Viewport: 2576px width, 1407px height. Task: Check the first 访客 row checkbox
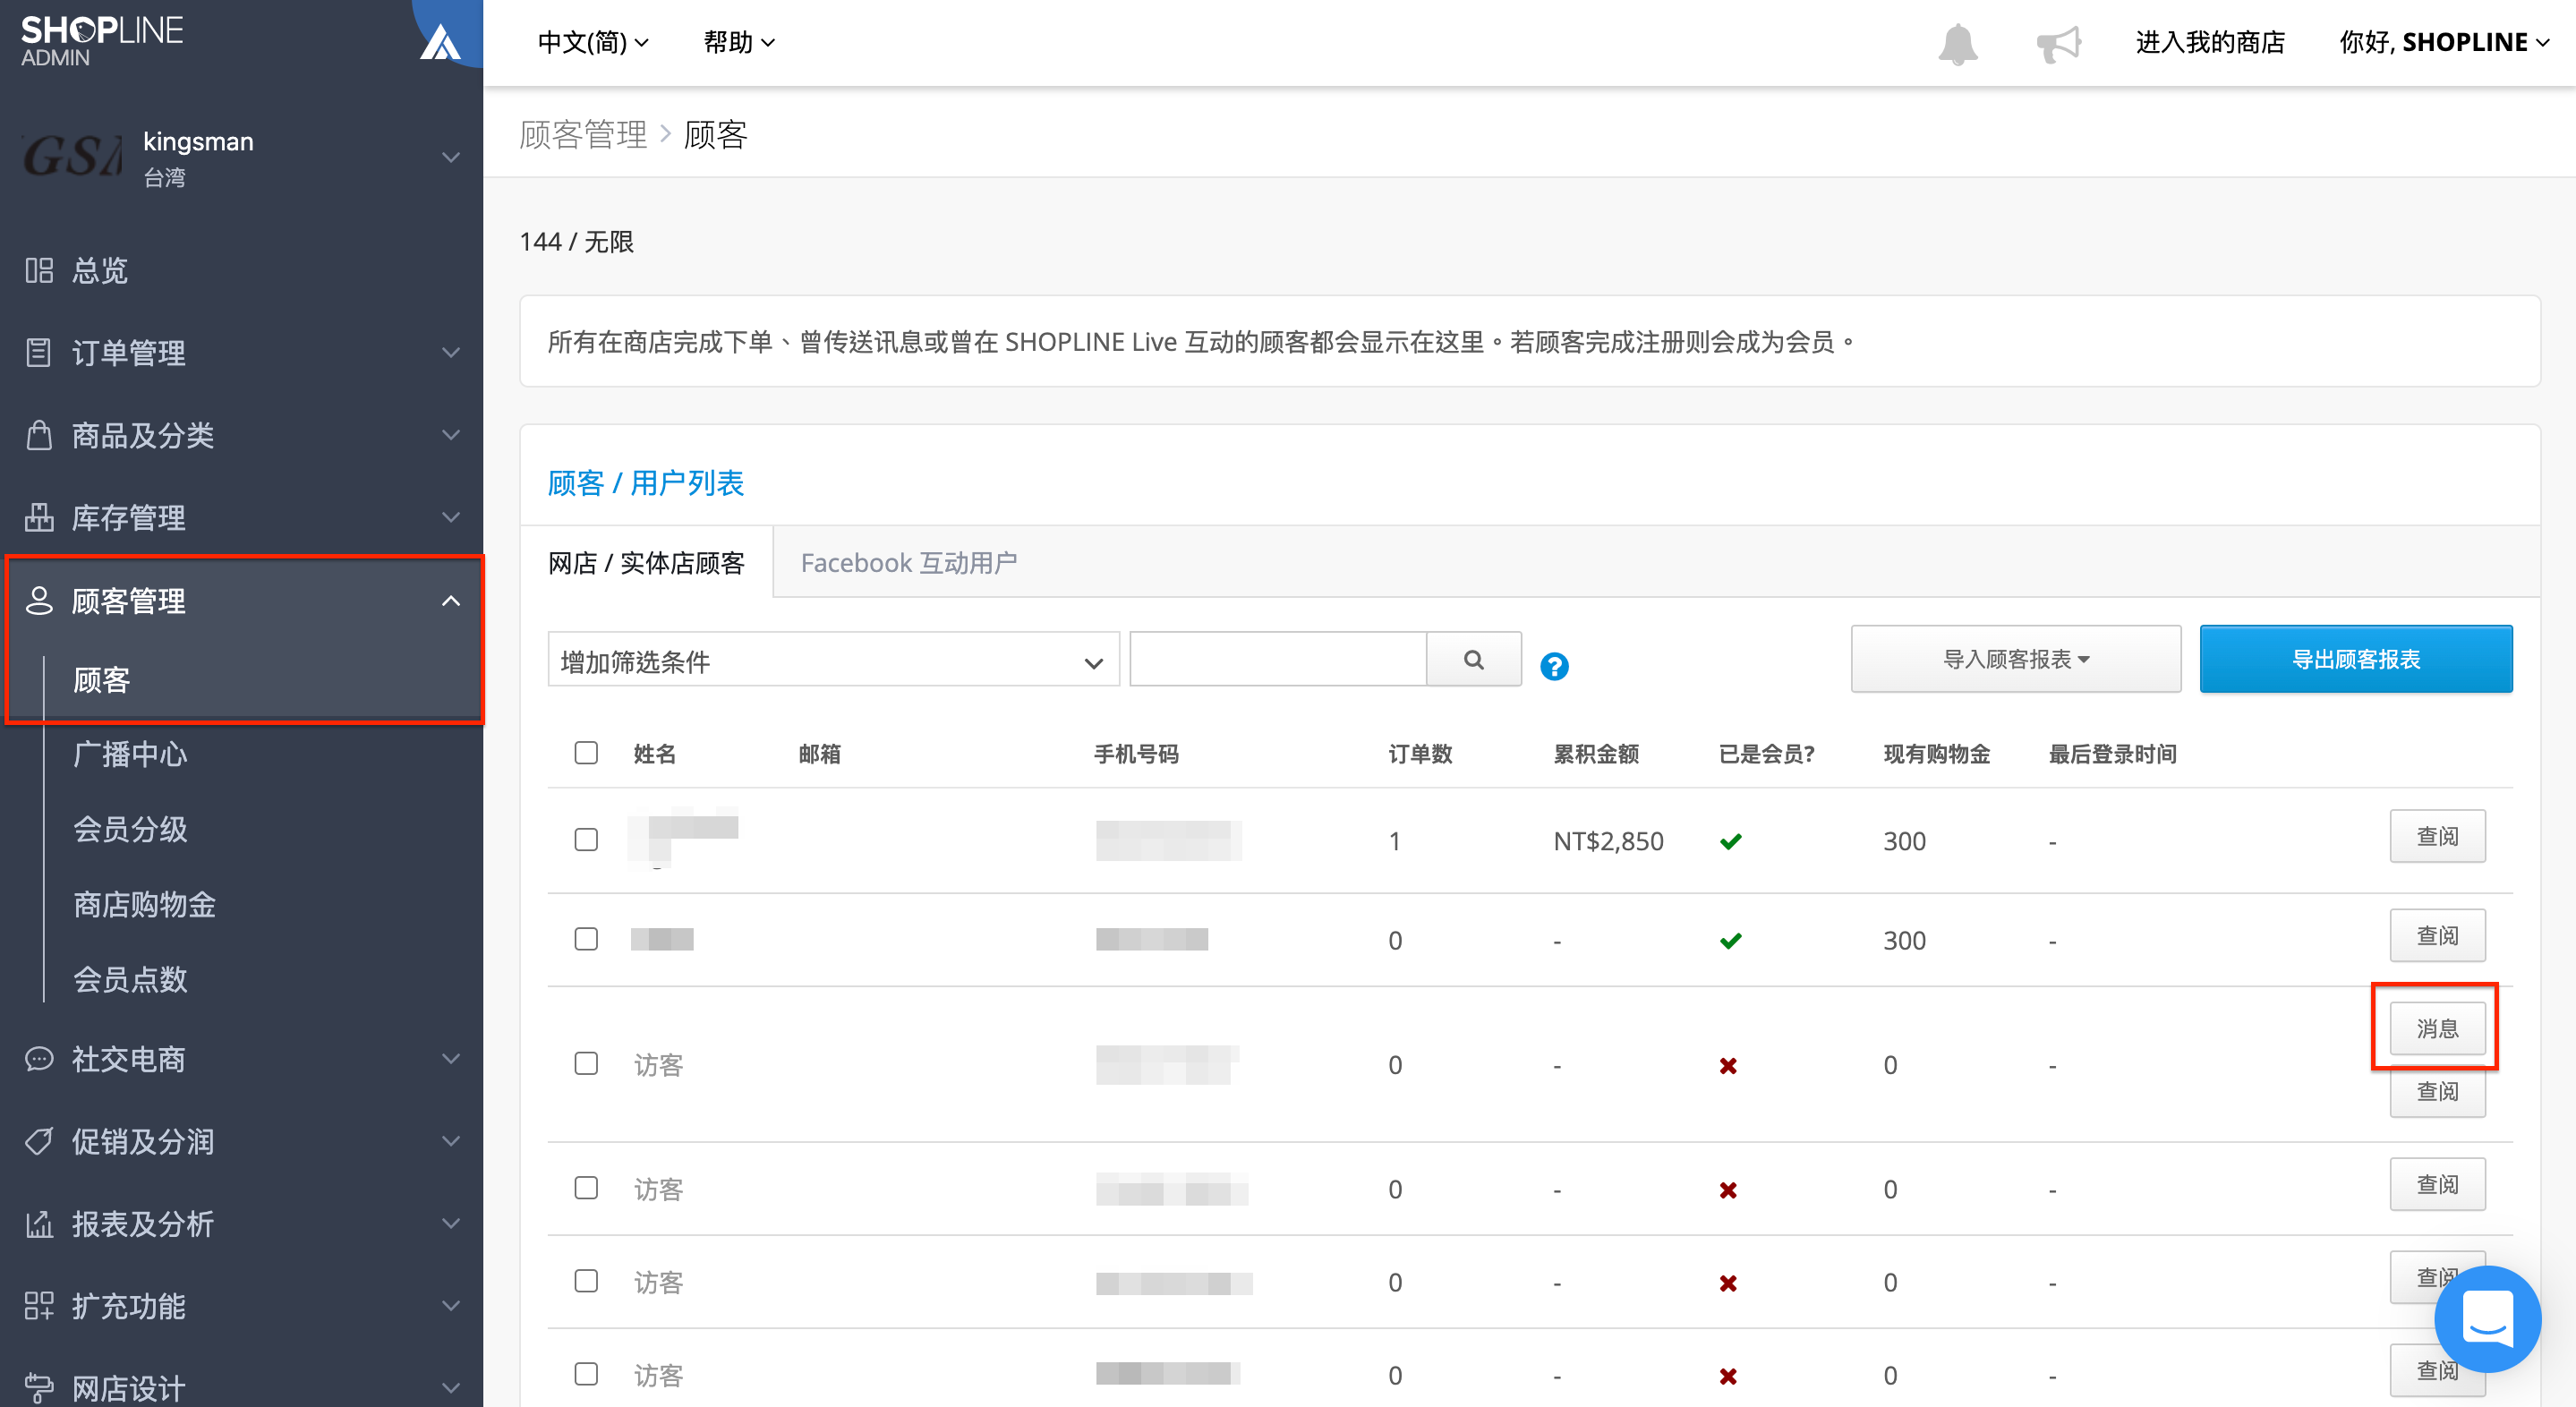(586, 1064)
